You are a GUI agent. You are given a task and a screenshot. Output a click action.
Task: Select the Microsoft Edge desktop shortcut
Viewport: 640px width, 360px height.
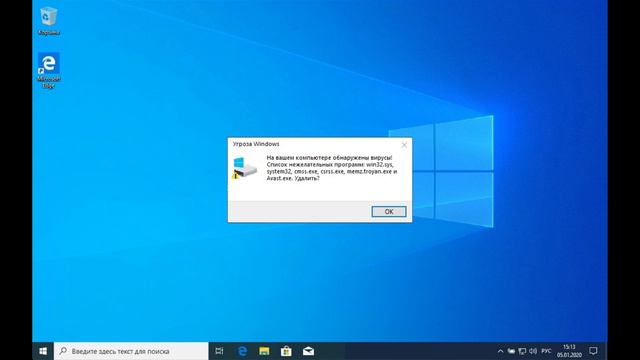tap(49, 71)
